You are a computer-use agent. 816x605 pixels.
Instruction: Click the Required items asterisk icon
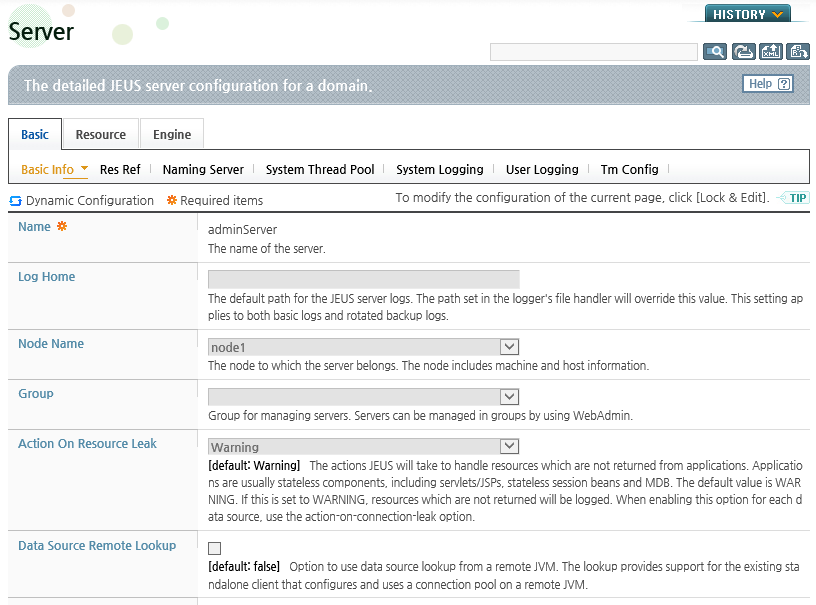(172, 200)
